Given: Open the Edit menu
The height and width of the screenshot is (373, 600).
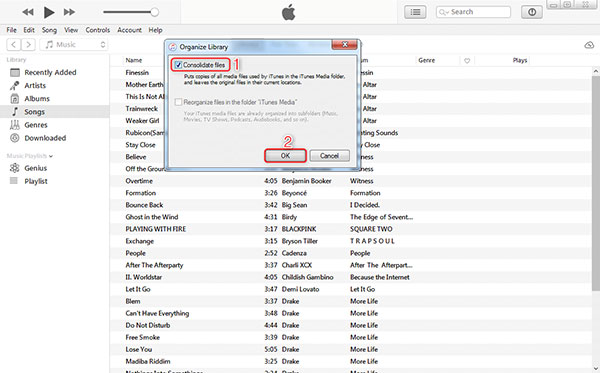Looking at the screenshot, I should (x=29, y=30).
